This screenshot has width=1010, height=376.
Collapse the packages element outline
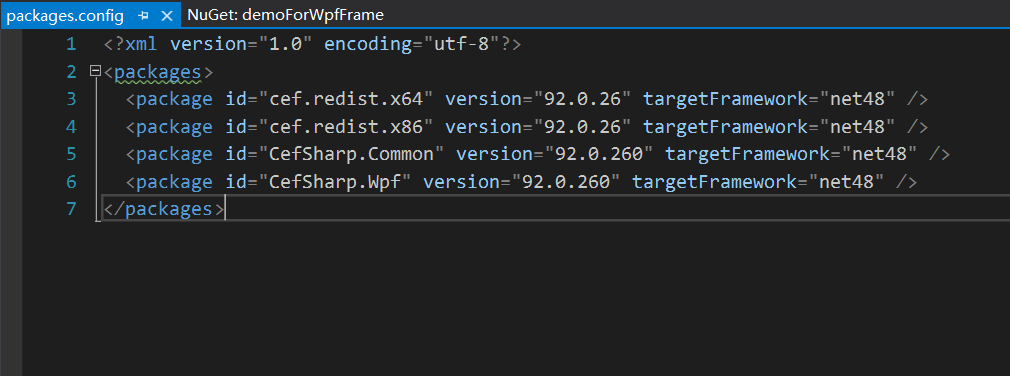point(95,71)
